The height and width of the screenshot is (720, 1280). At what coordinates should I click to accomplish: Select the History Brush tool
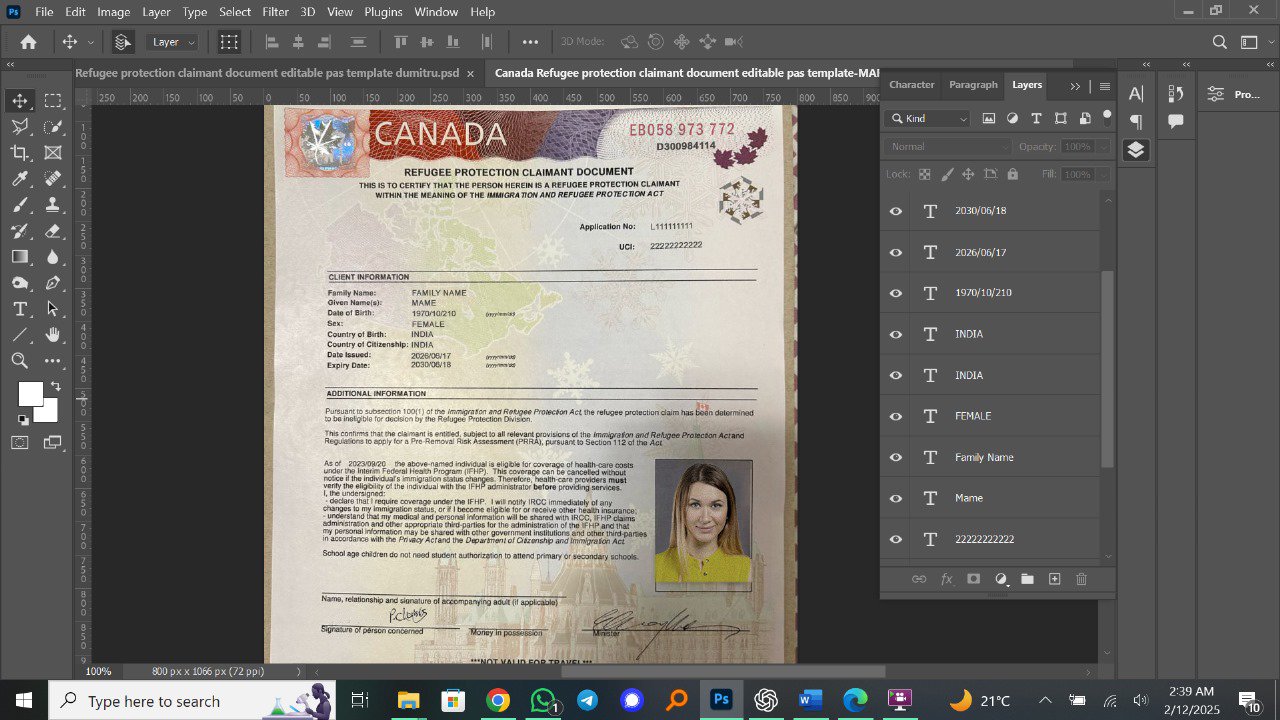pos(20,231)
